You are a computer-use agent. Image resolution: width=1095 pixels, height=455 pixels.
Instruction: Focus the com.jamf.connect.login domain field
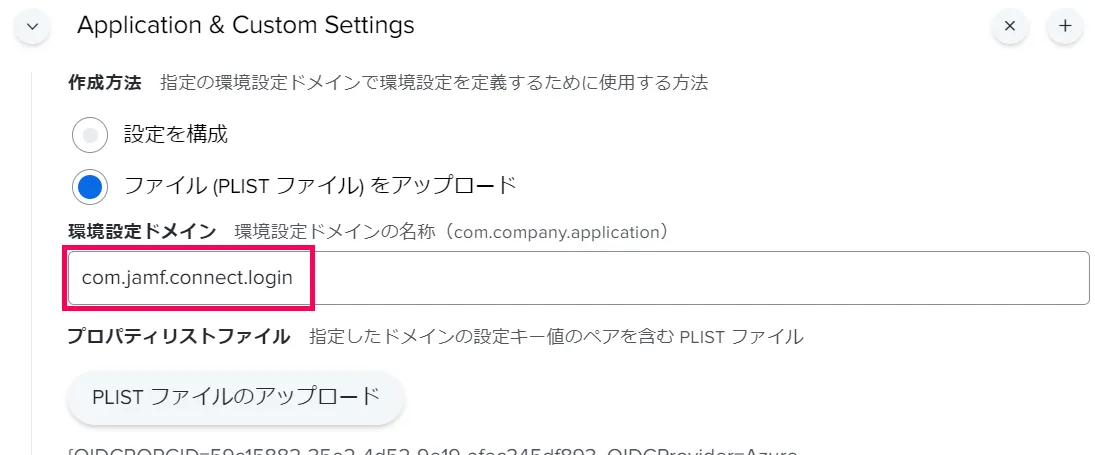(188, 278)
